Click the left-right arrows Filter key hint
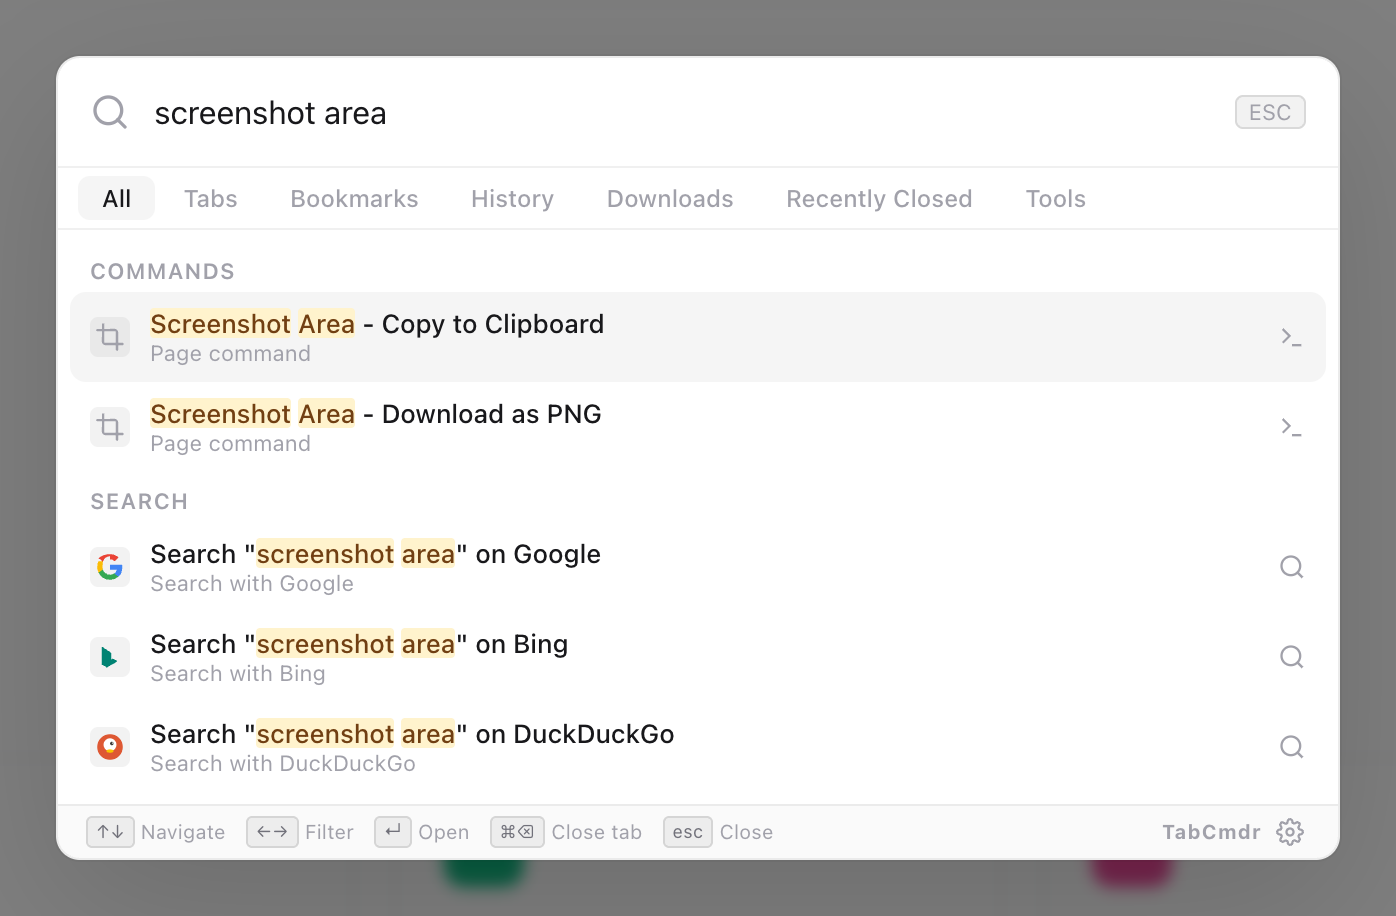Viewport: 1396px width, 916px height. coord(272,832)
